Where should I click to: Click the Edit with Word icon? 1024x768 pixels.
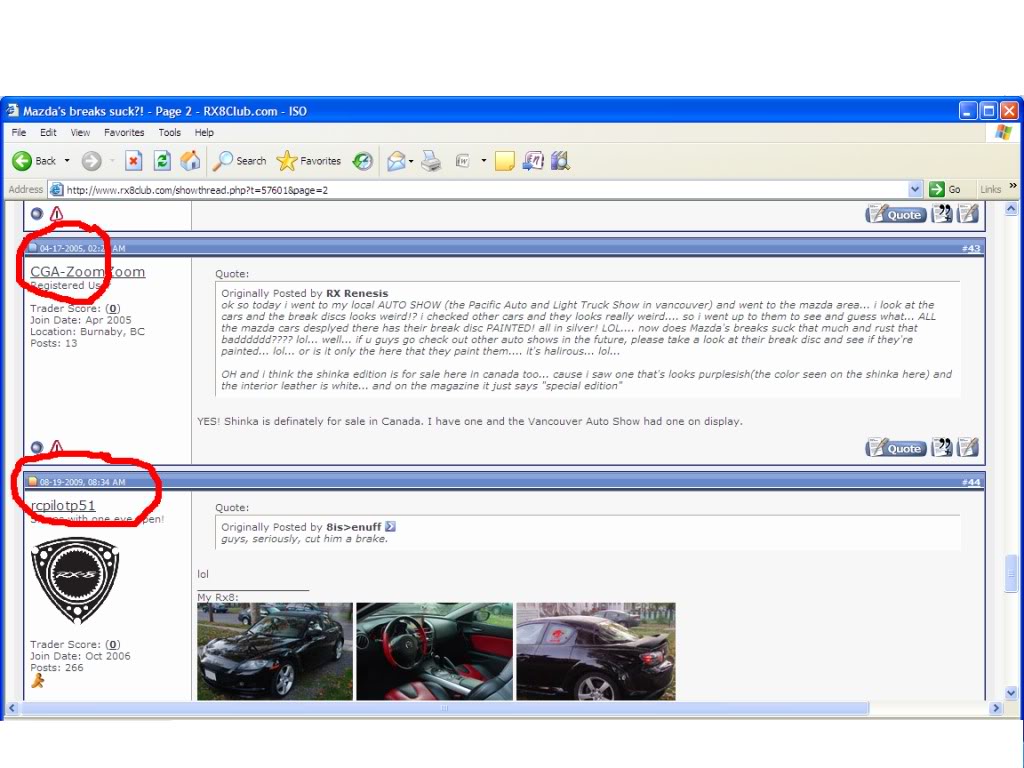click(463, 161)
